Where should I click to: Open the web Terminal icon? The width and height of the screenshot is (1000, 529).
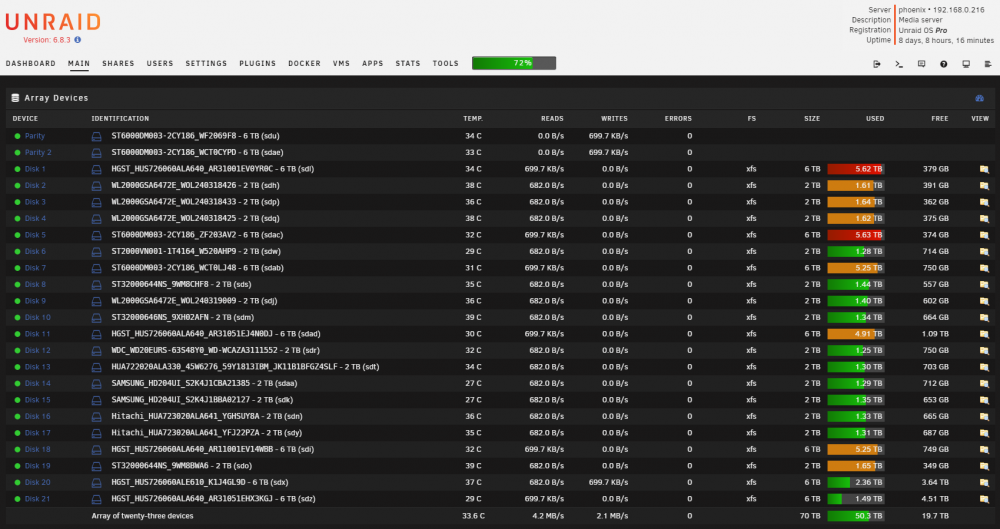pyautogui.click(x=899, y=64)
